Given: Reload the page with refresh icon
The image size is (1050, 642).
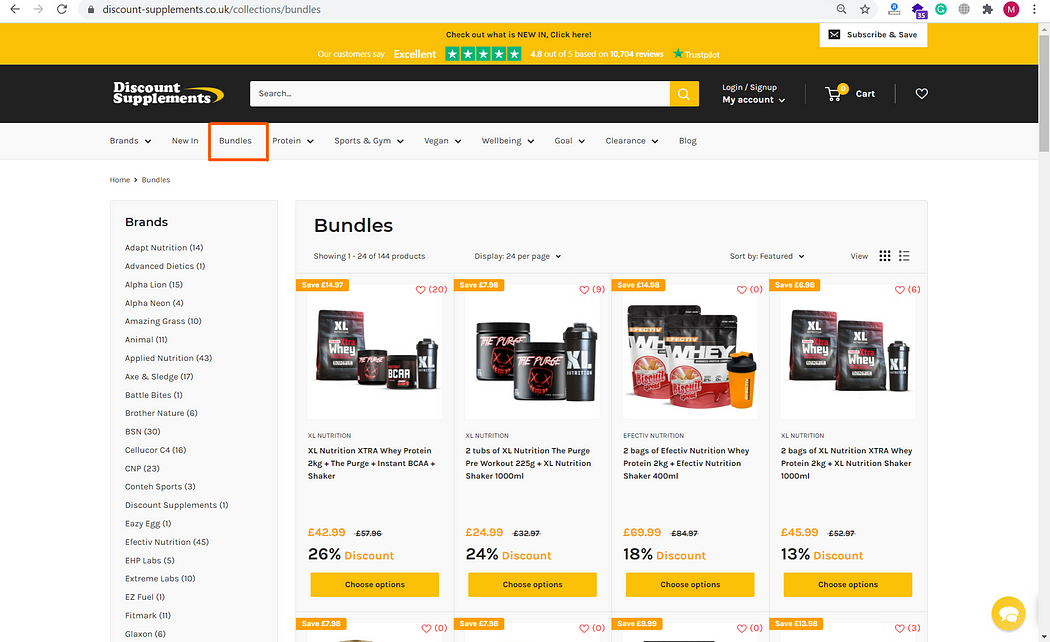Looking at the screenshot, I should coord(62,9).
